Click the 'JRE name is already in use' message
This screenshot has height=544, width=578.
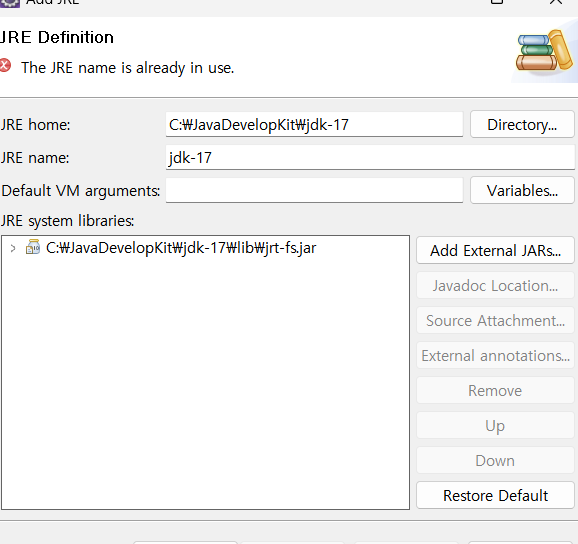(128, 68)
